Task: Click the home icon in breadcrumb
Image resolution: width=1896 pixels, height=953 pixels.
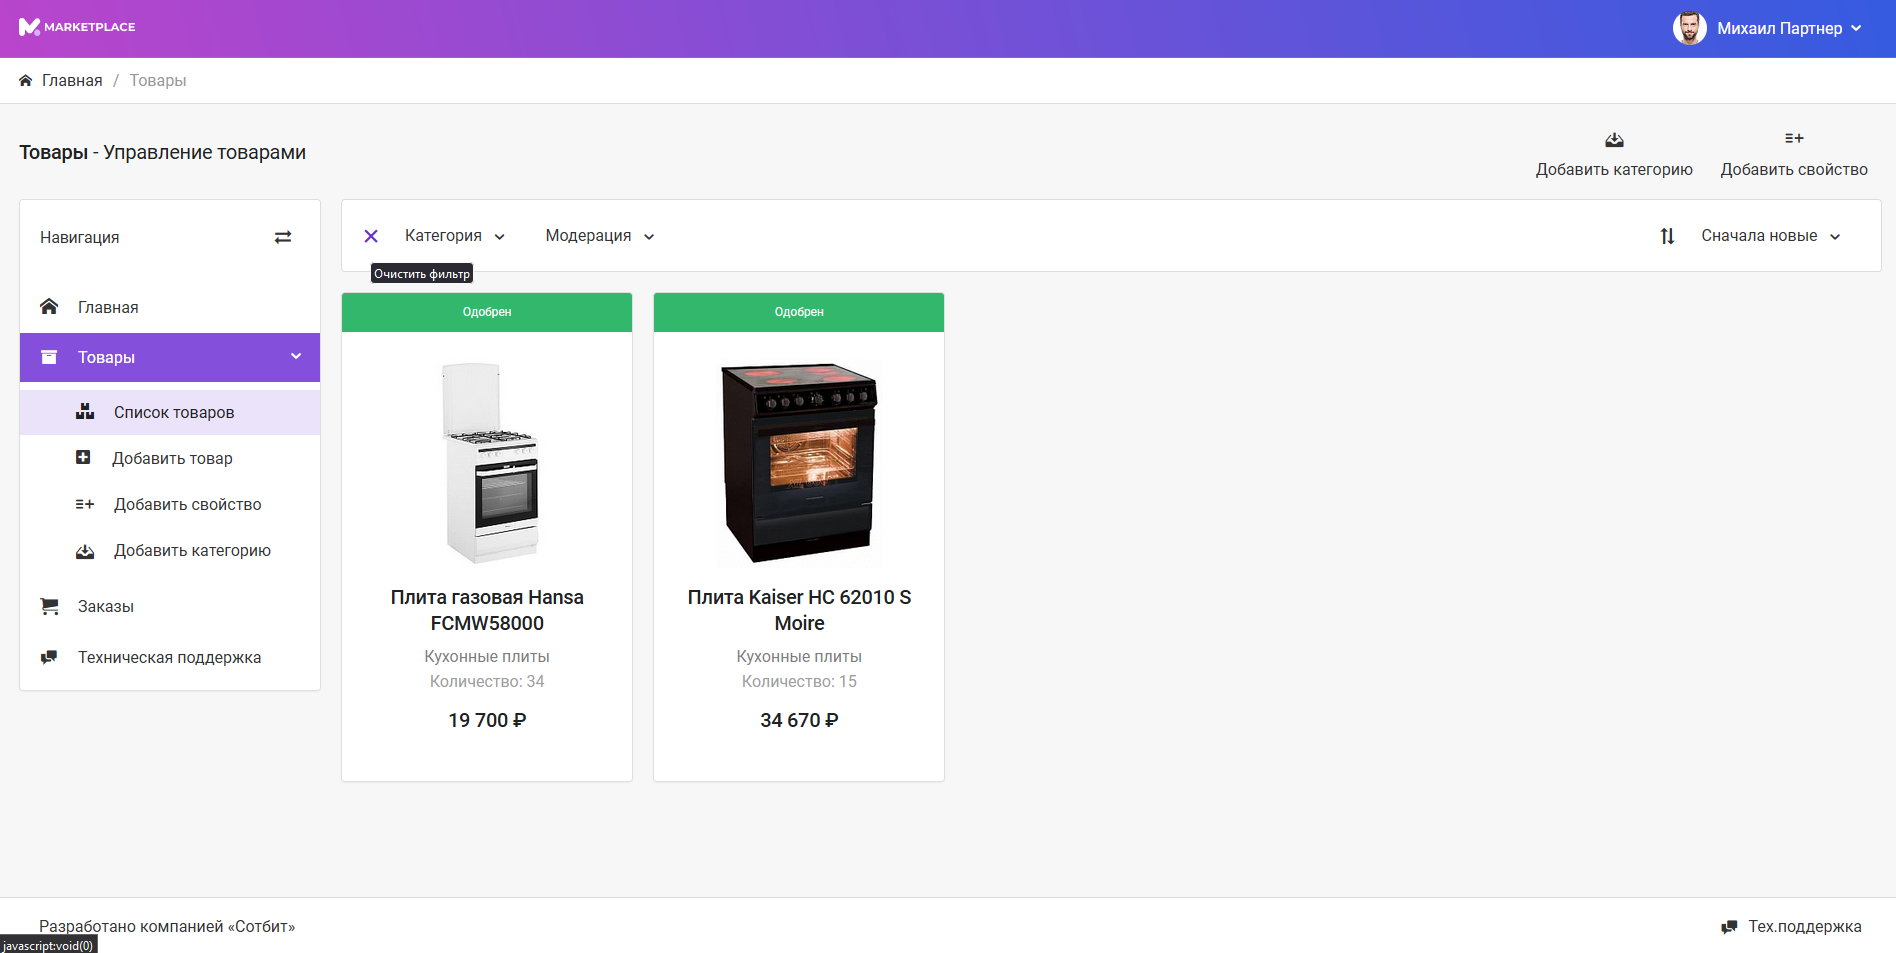Action: click(x=26, y=80)
